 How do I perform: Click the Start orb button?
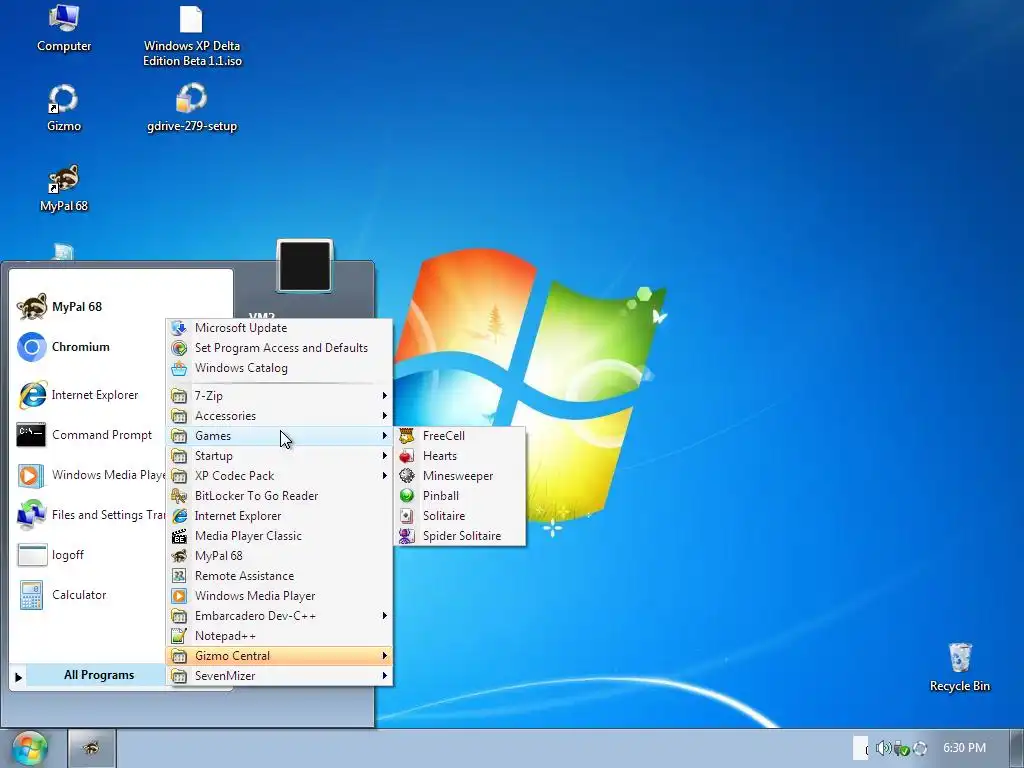click(30, 748)
